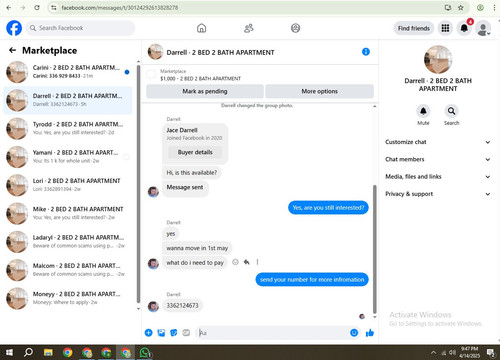Screen dimensions: 500x360
Task: Open the Tyrodd conversation
Action: click(x=68, y=128)
